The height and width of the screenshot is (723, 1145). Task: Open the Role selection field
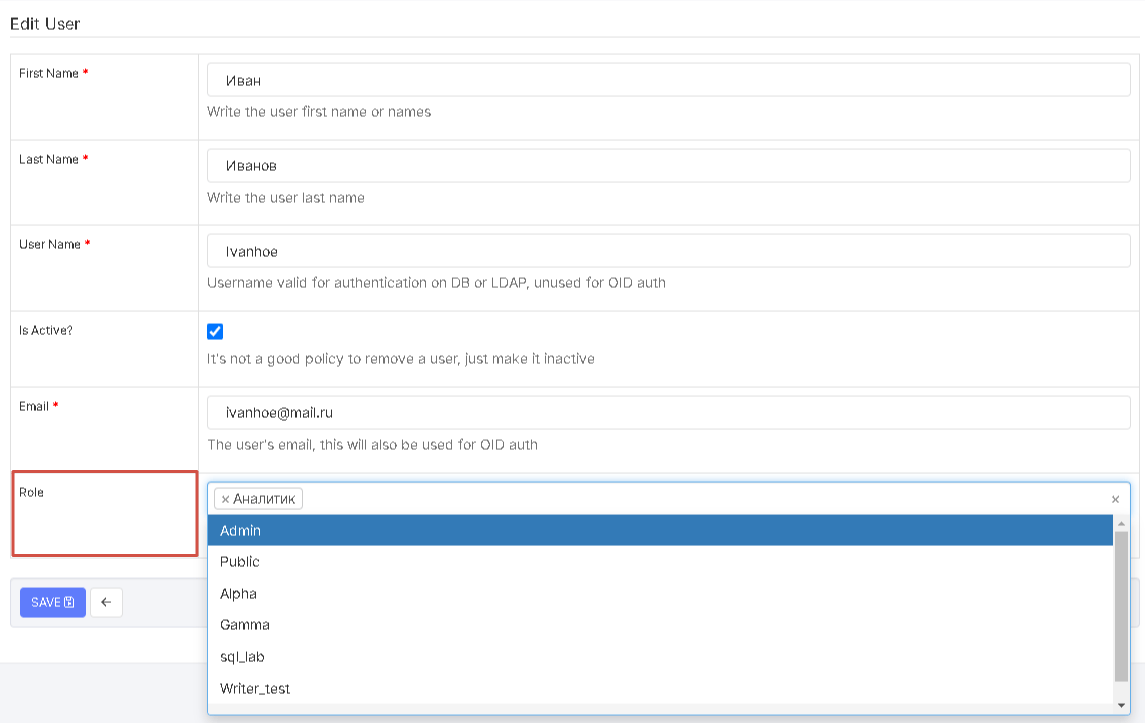pos(700,499)
